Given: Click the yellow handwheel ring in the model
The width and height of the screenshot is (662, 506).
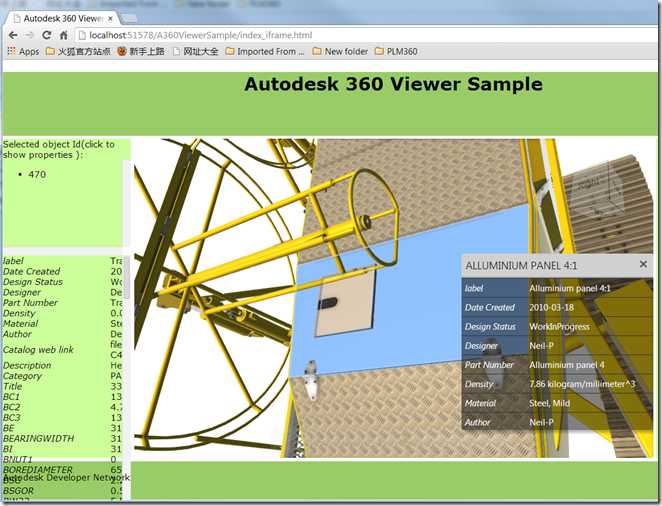Looking at the screenshot, I should click(373, 218).
